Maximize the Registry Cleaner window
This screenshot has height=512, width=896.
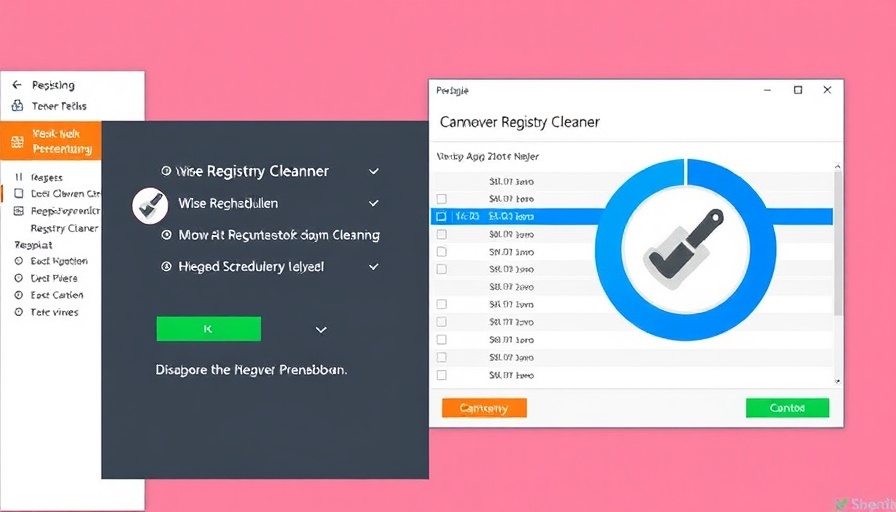[x=798, y=90]
